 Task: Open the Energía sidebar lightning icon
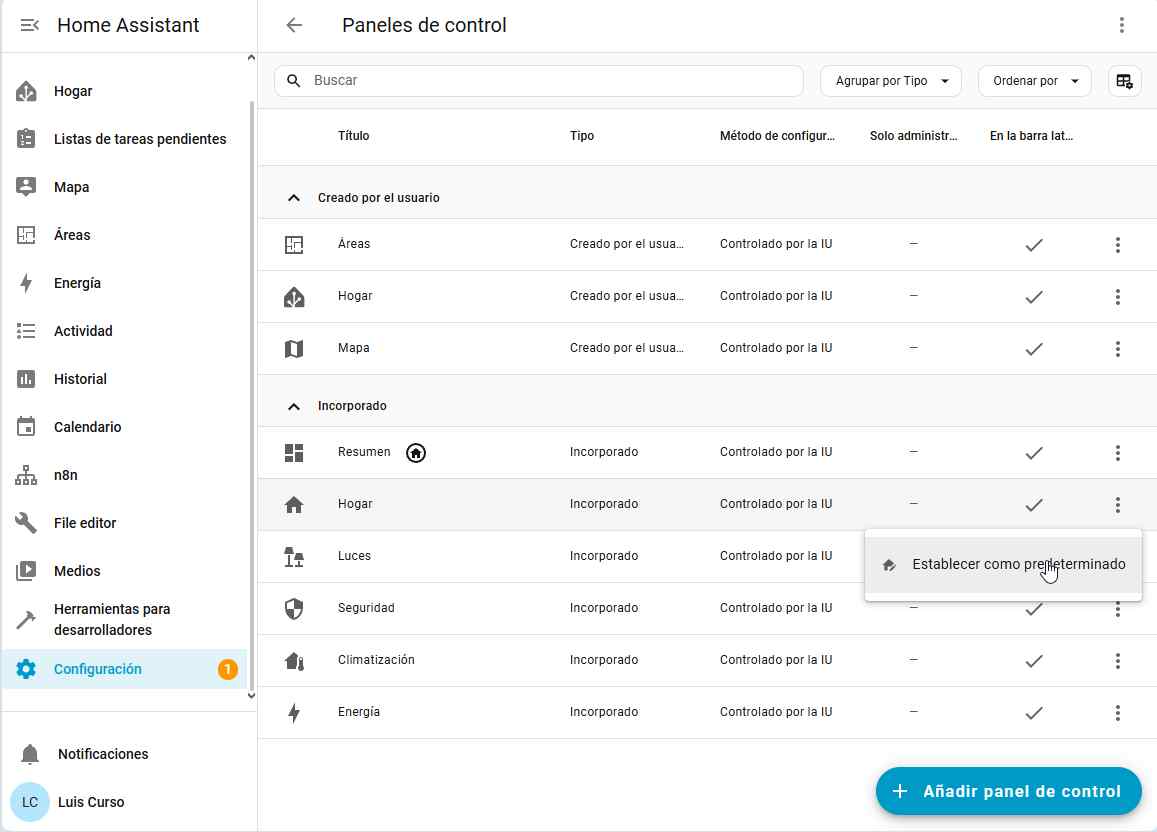27,283
